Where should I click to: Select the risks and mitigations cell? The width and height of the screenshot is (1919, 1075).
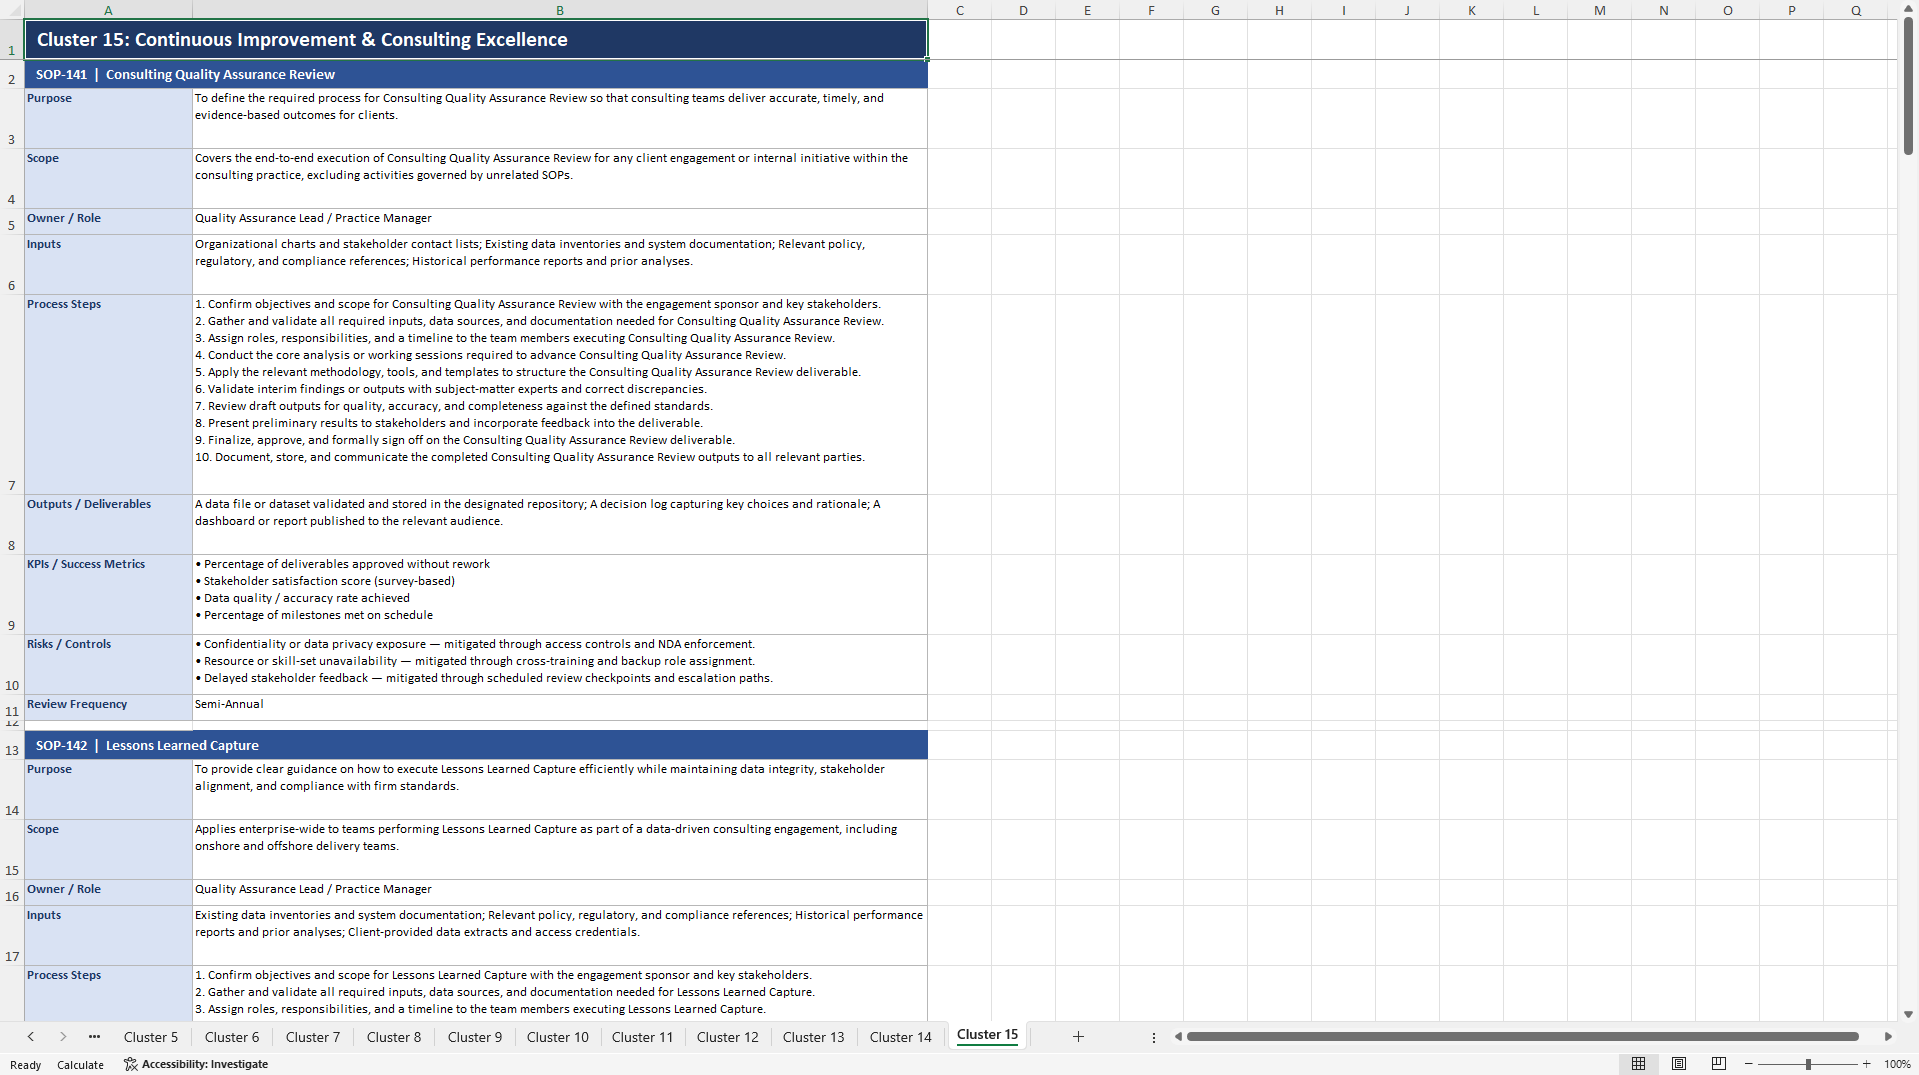[x=560, y=665]
